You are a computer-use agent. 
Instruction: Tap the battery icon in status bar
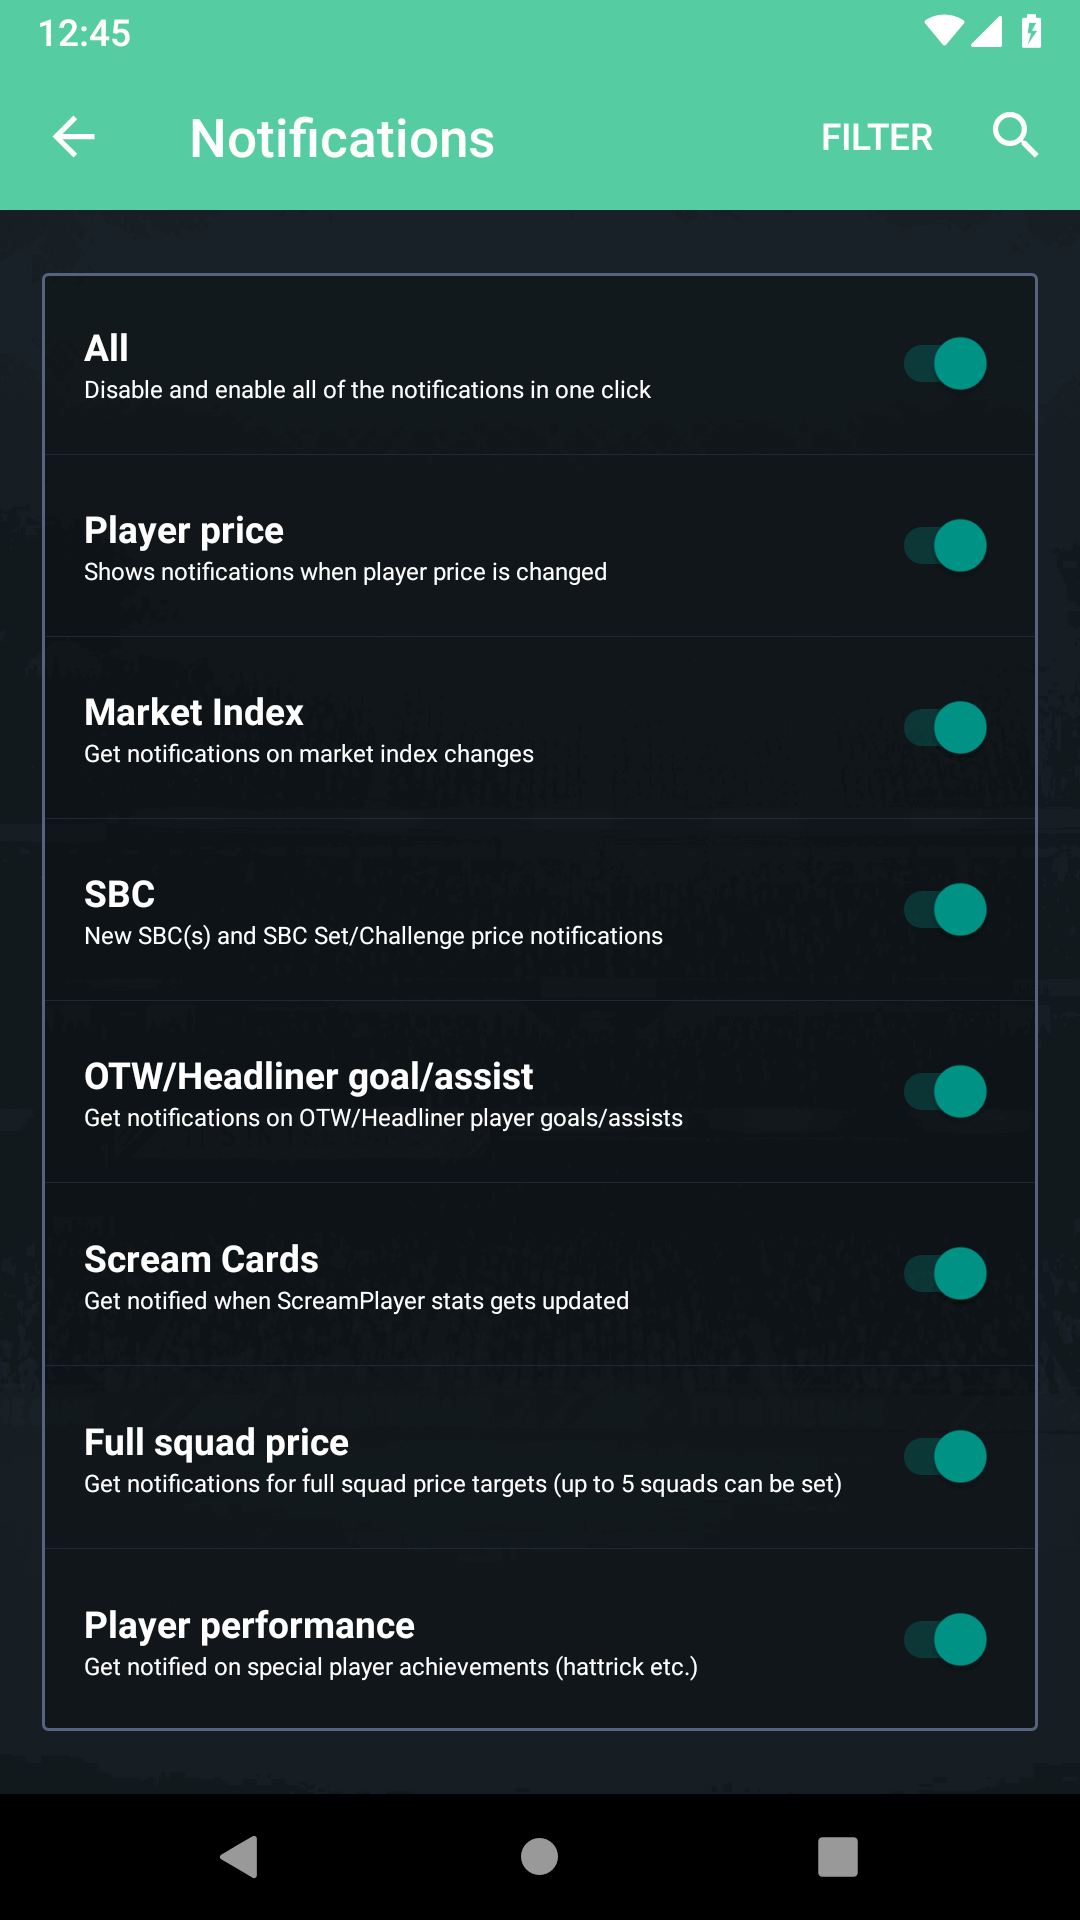coord(1031,31)
